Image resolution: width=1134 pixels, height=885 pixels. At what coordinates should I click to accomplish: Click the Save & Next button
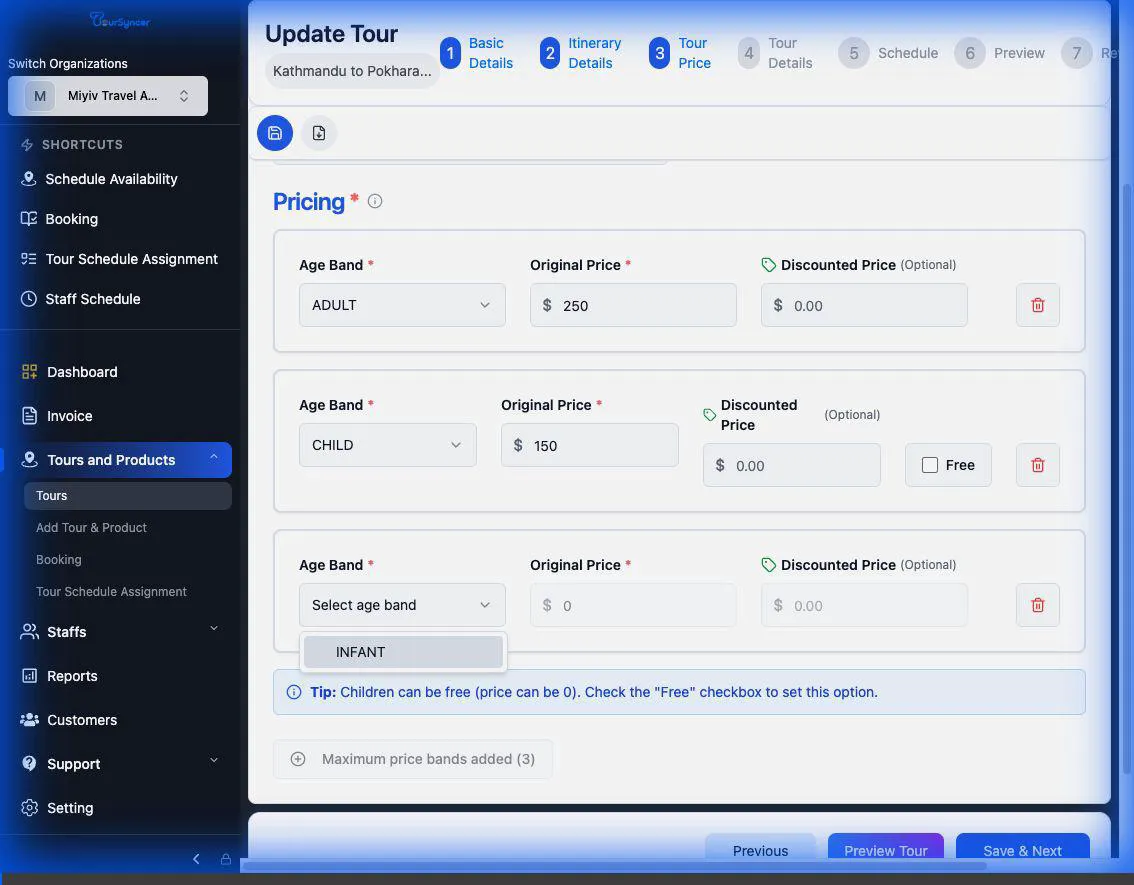point(1021,850)
